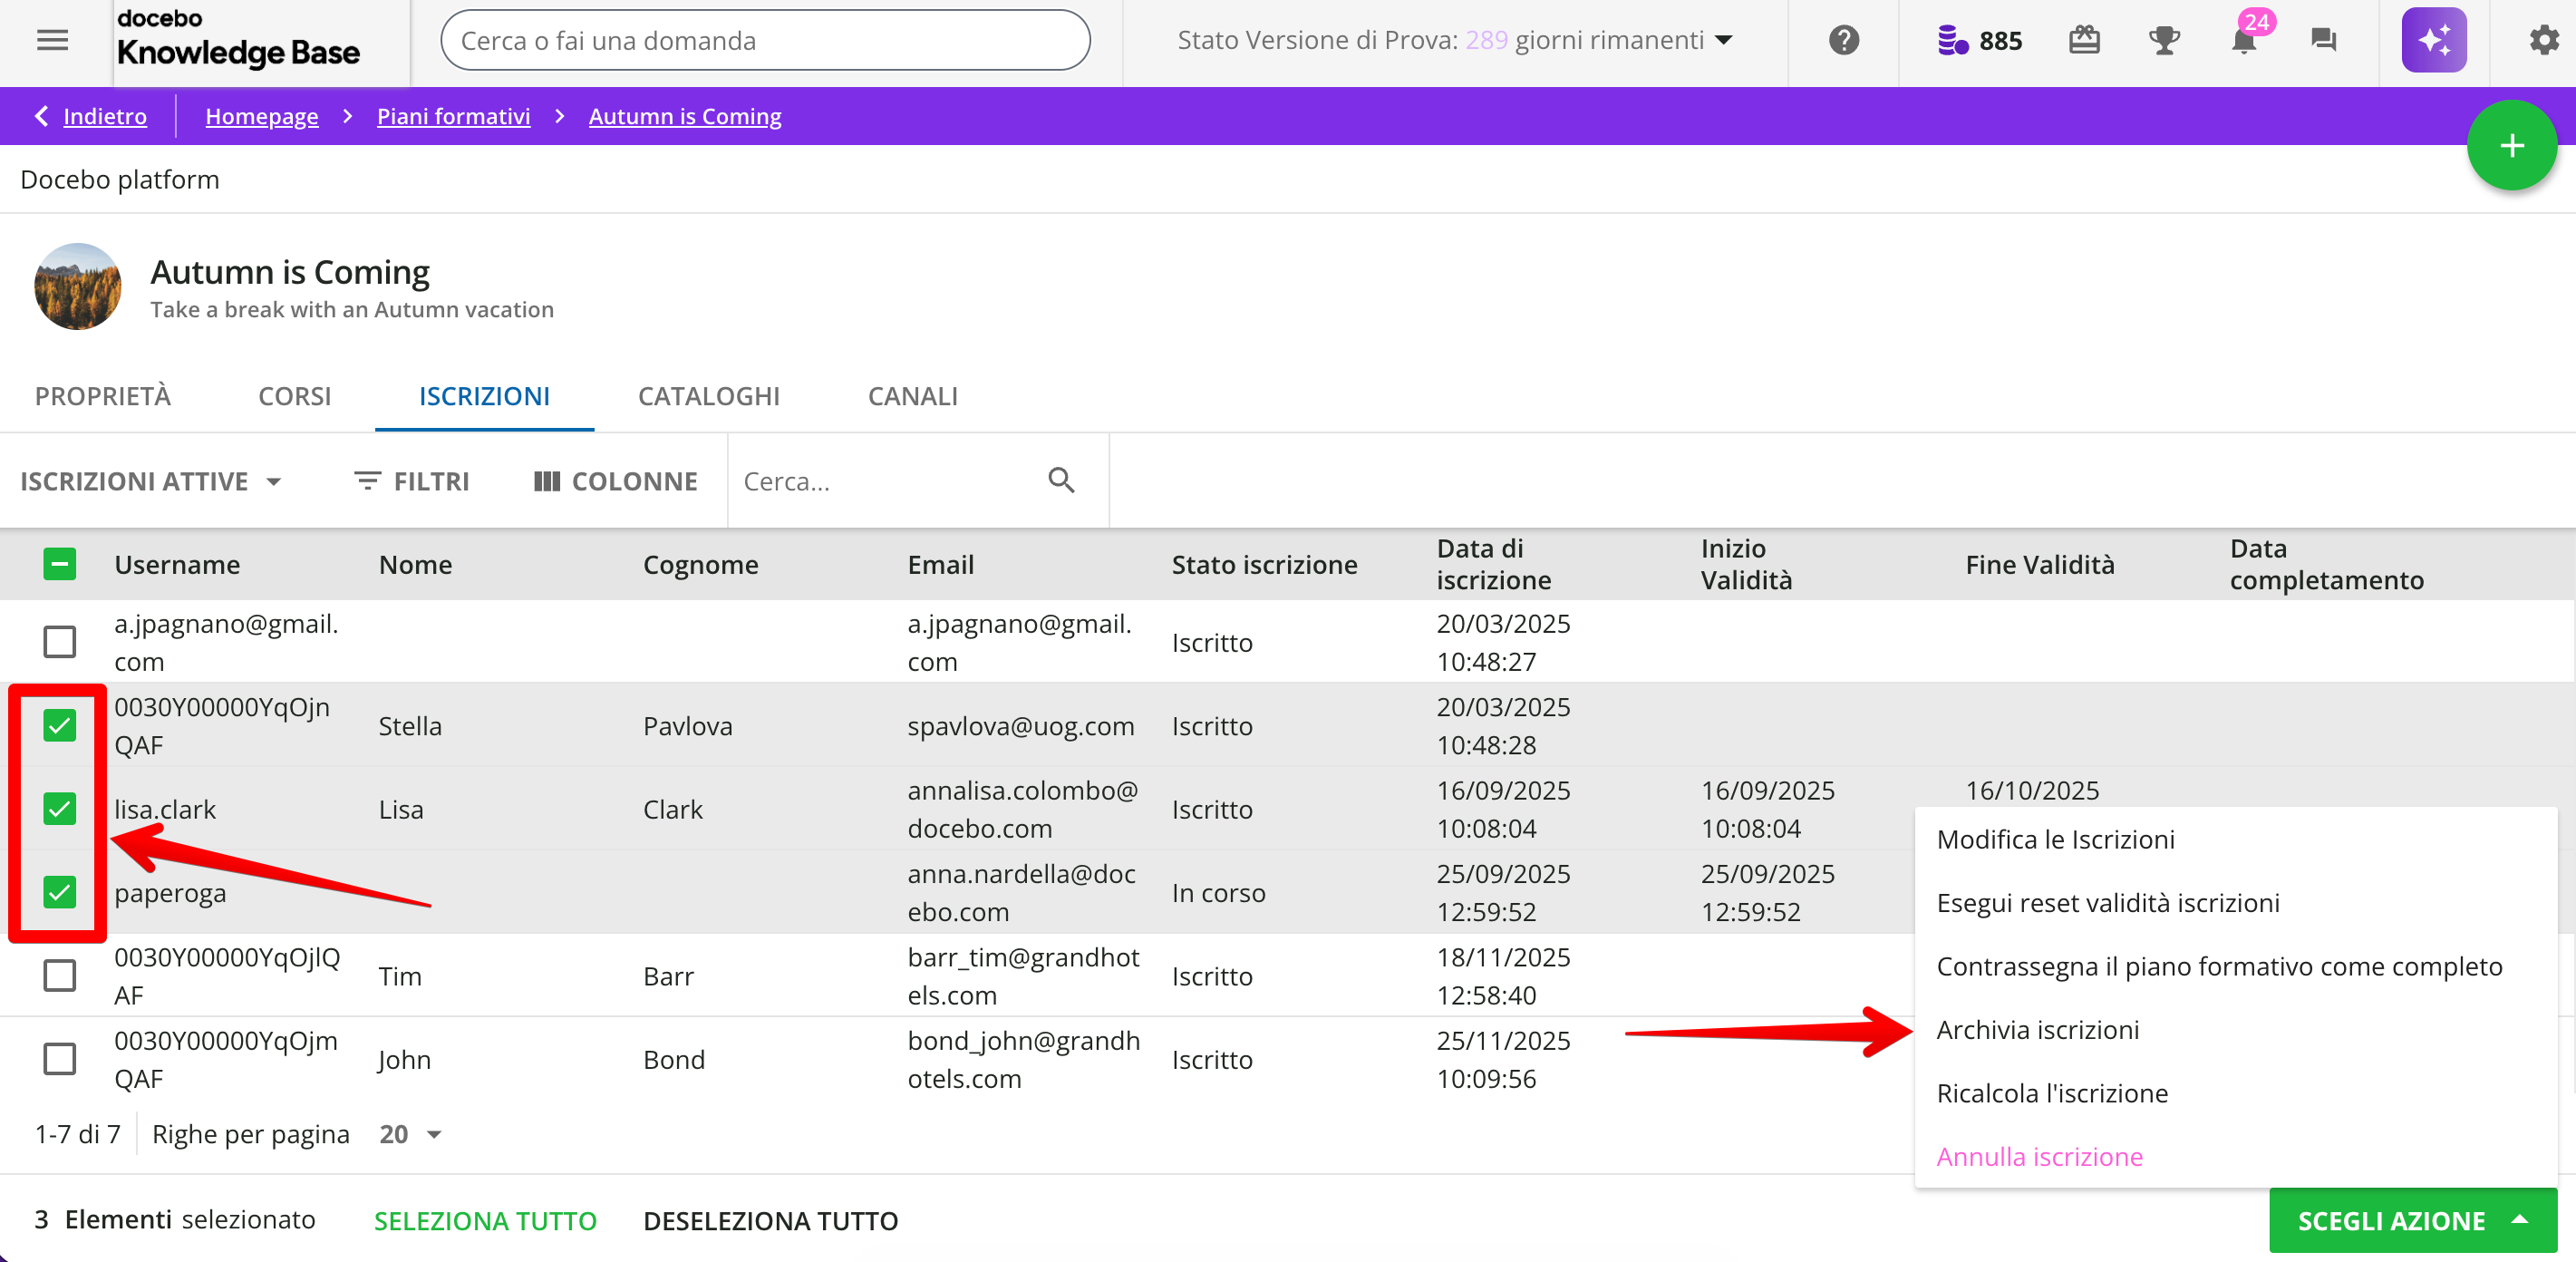Check the a.jpagnano@gmail.com row checkbox
The image size is (2576, 1262).
point(60,641)
